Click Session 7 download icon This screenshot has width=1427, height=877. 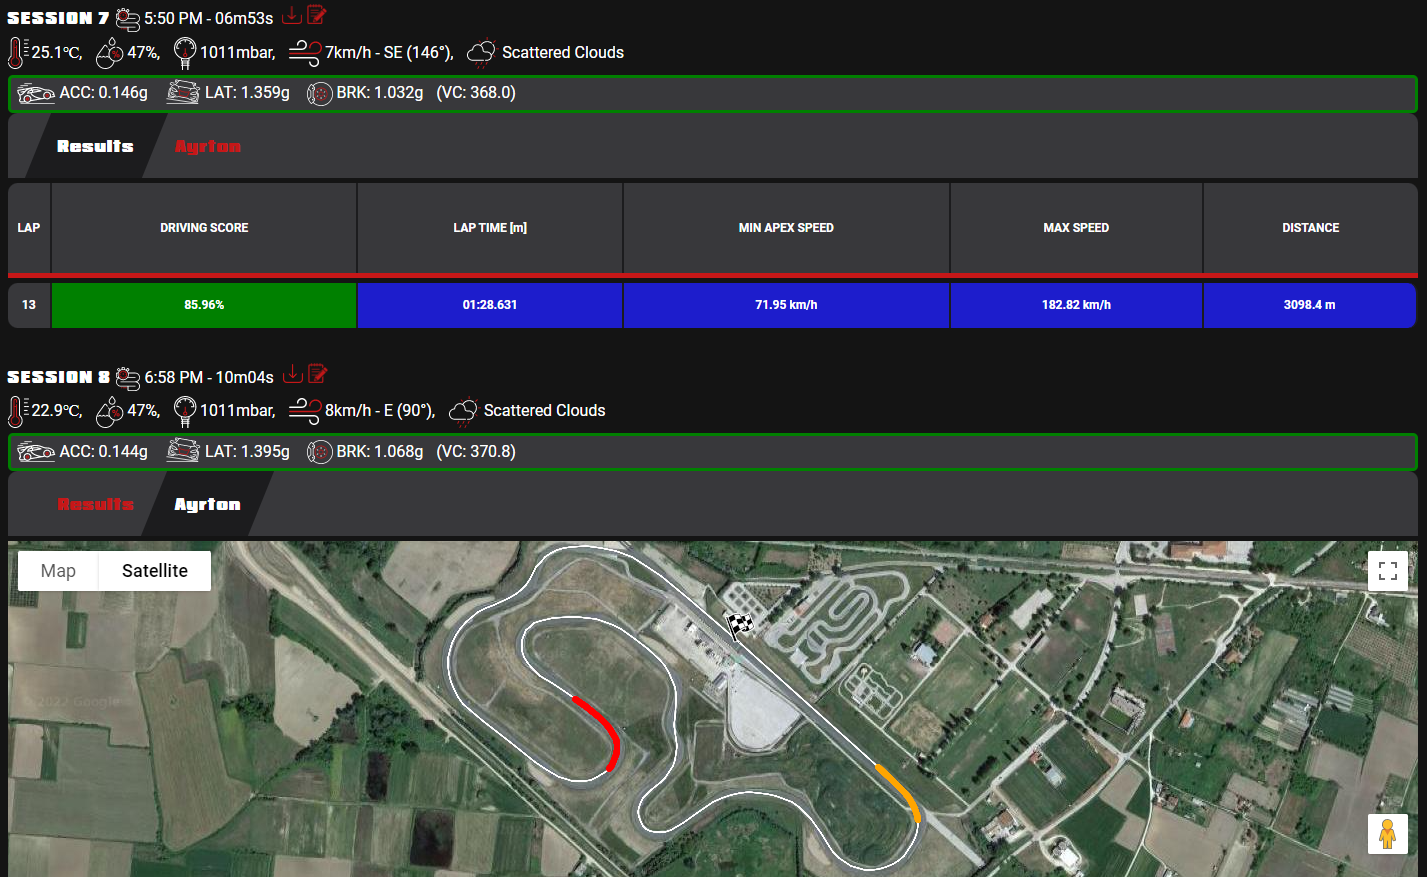coord(291,15)
